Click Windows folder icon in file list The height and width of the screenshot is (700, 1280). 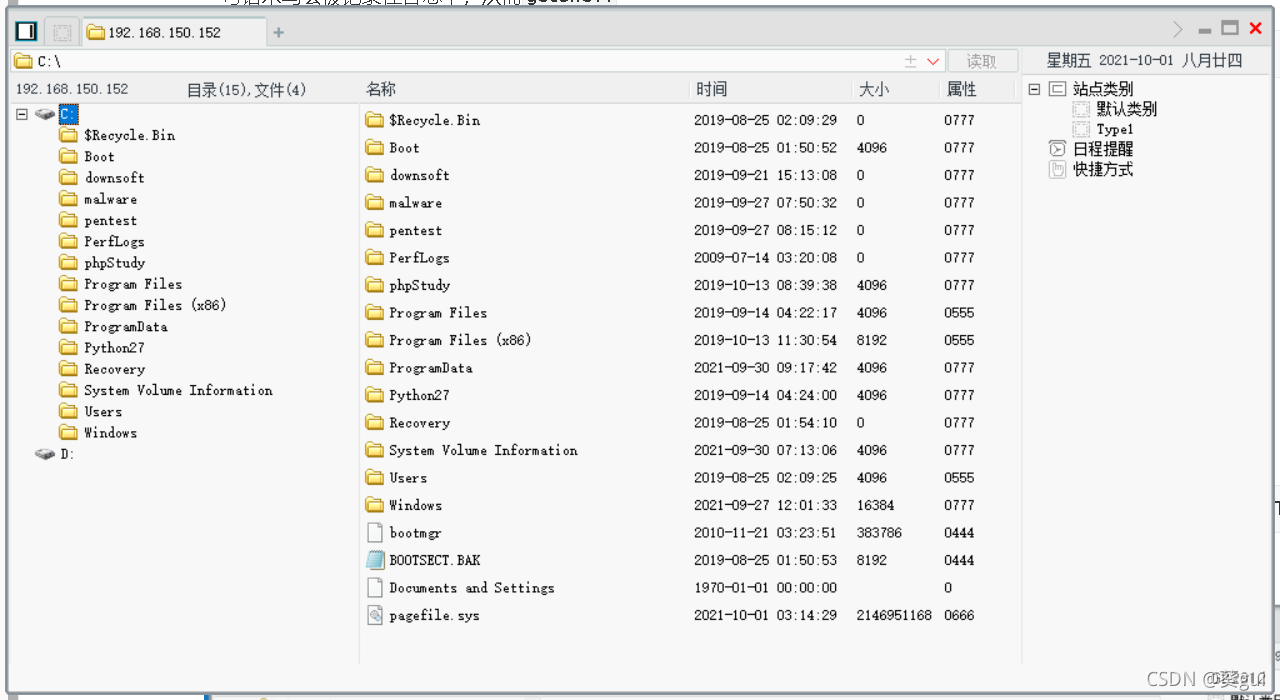click(x=375, y=505)
